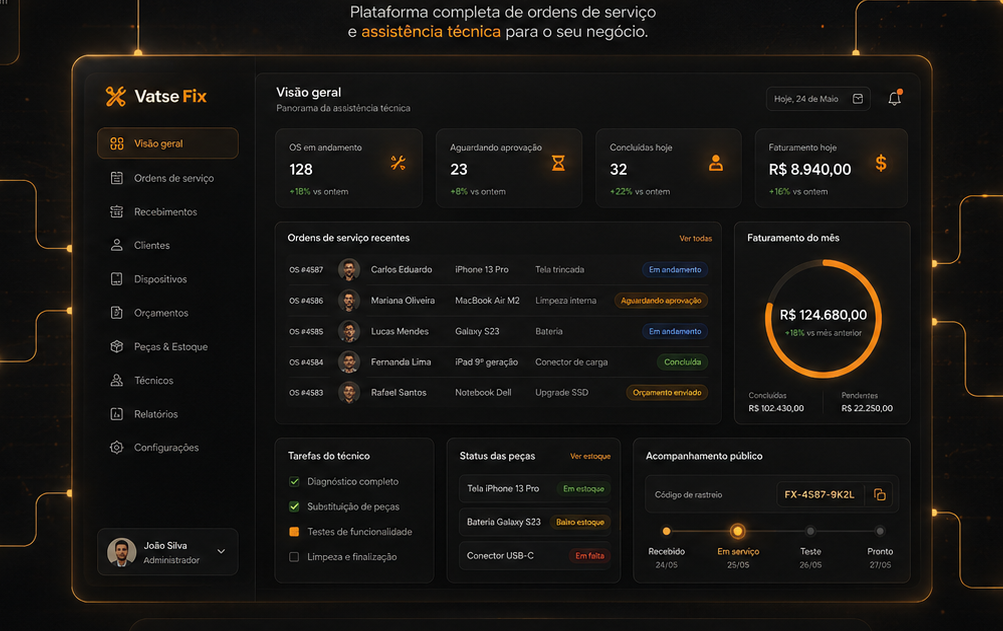
Task: Click the calendar icon beside Hoje, 24 de Maio
Action: click(858, 99)
